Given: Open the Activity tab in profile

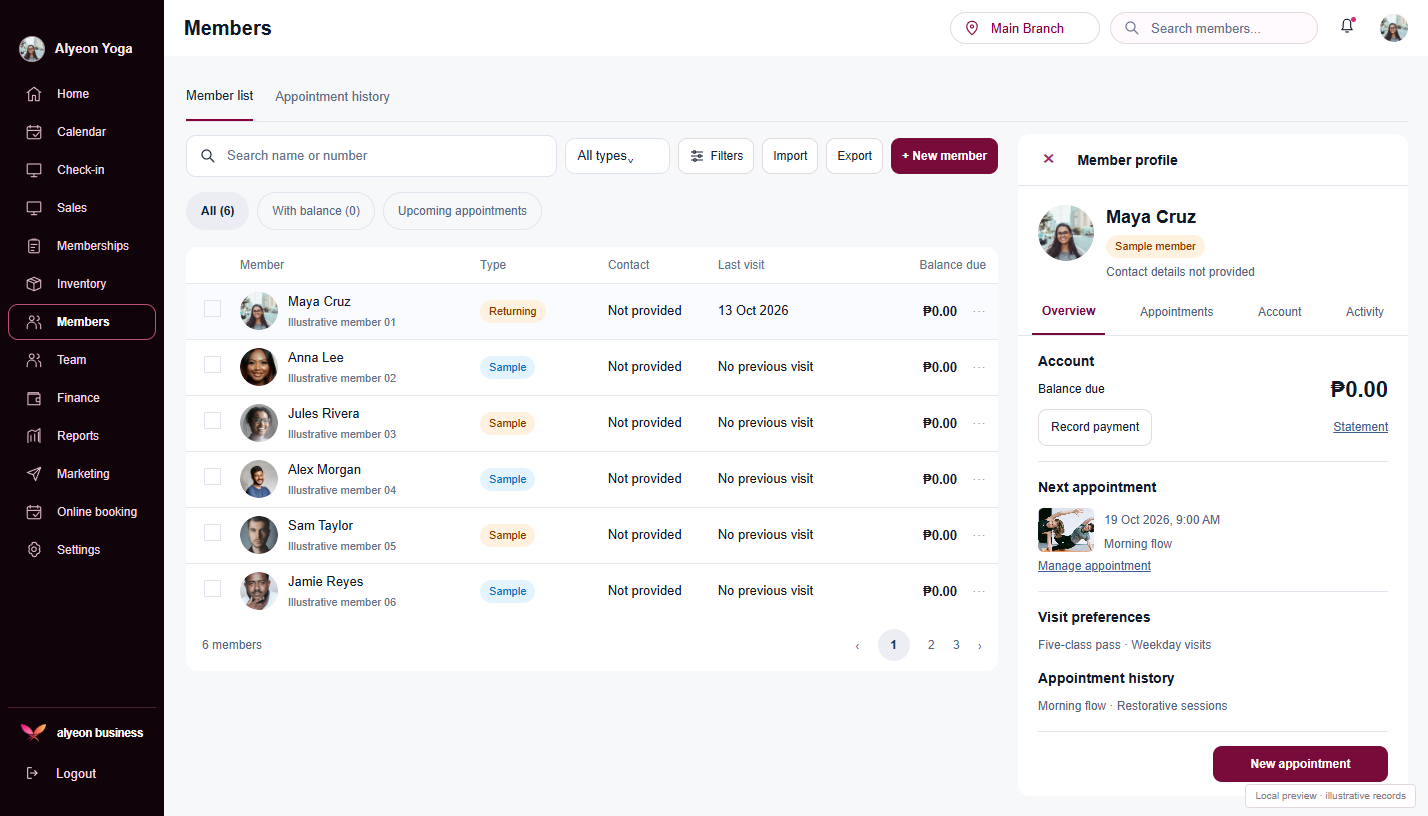Looking at the screenshot, I should tap(1365, 312).
